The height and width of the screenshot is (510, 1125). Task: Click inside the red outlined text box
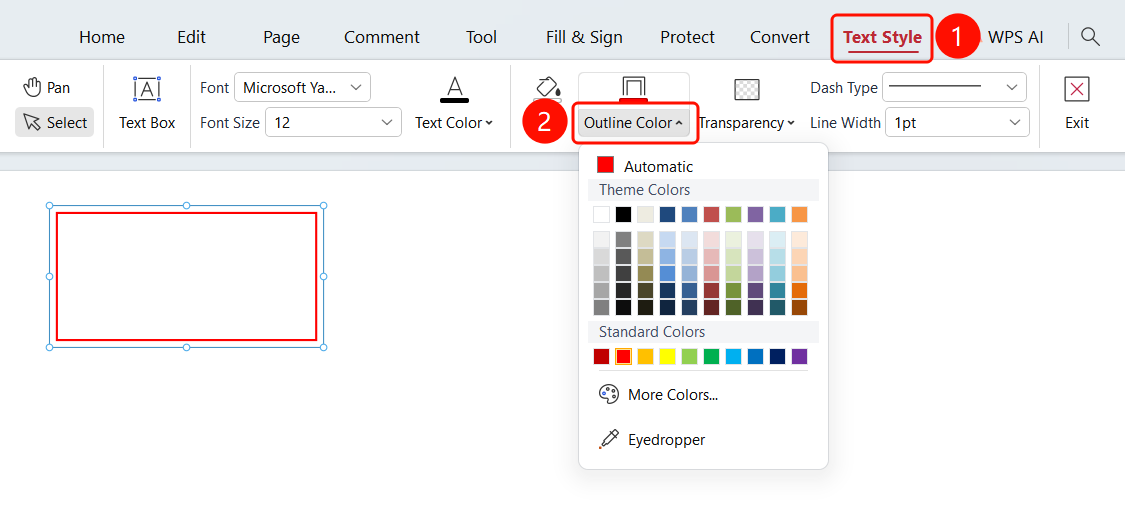[187, 276]
